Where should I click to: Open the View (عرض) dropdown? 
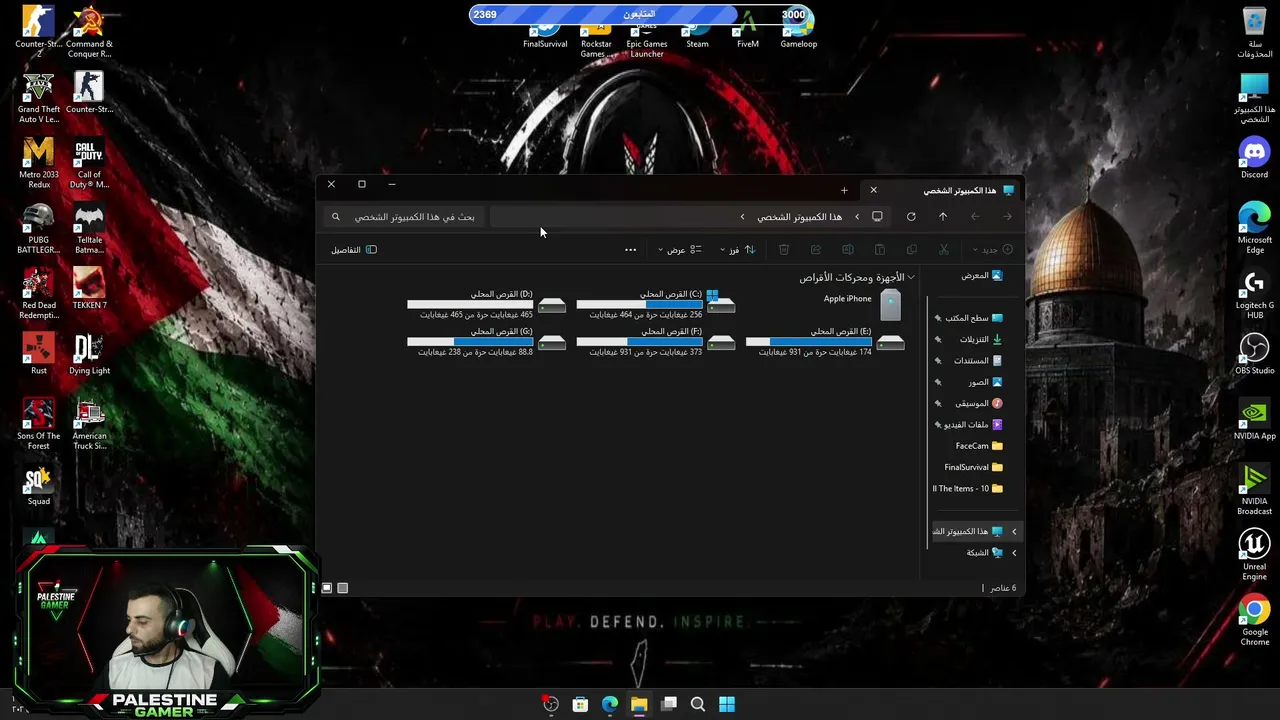(679, 250)
